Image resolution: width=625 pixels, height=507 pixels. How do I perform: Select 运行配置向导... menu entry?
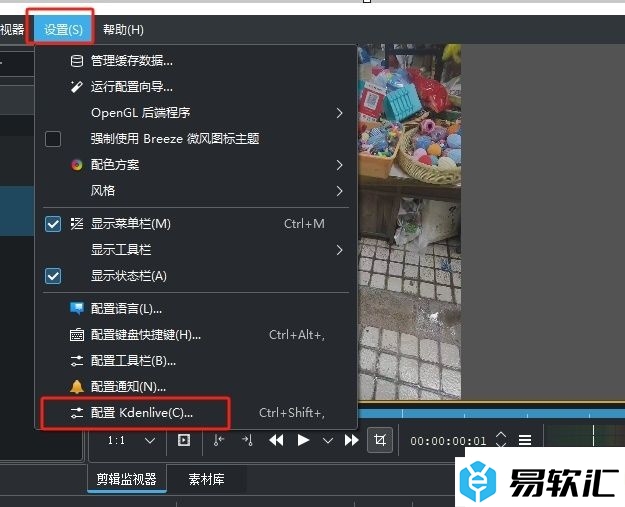tap(196, 86)
